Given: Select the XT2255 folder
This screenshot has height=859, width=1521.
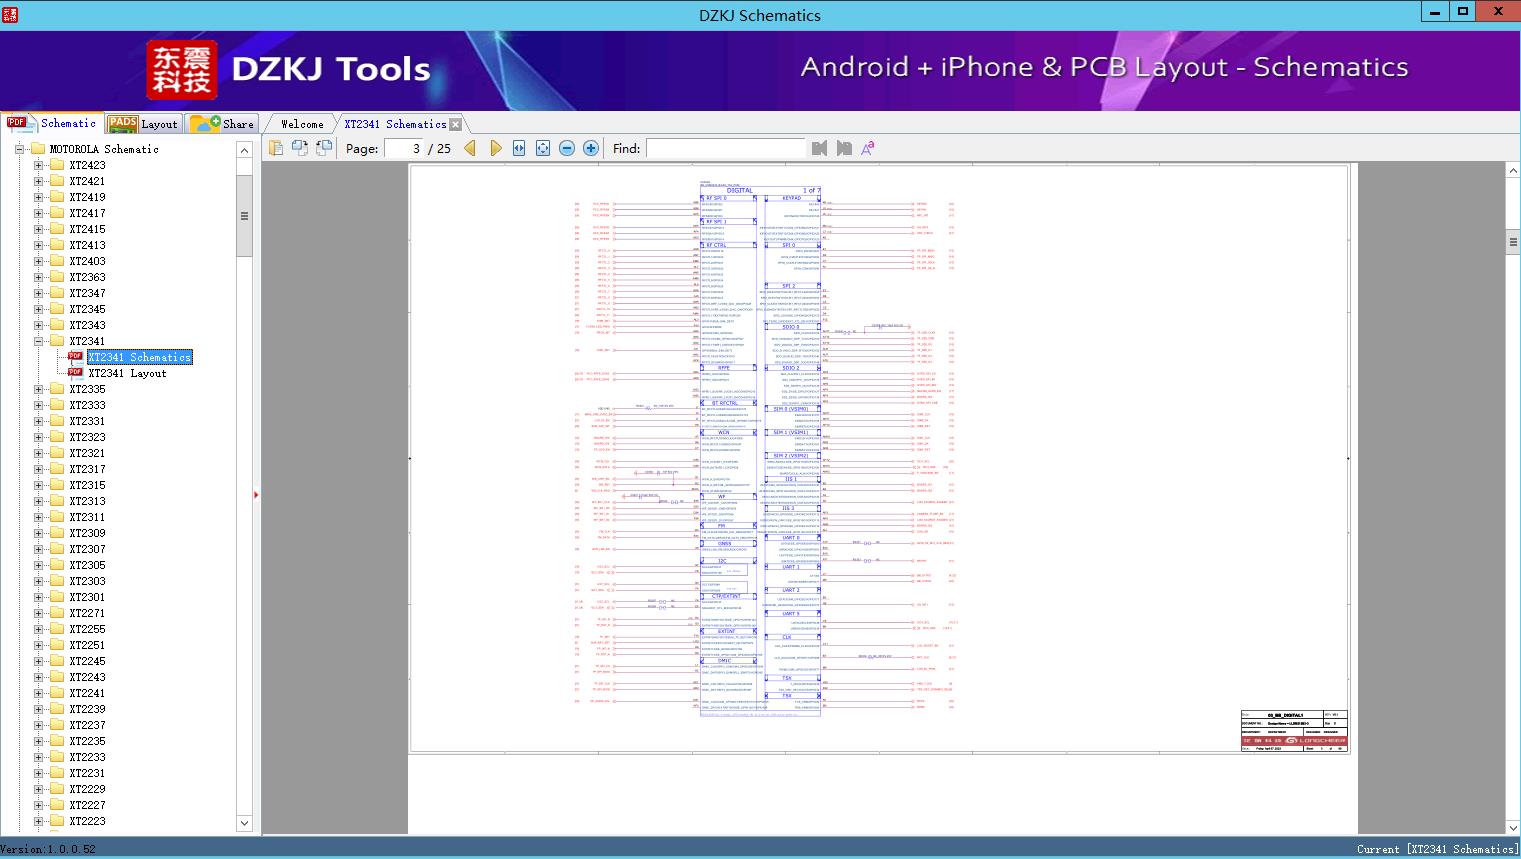Looking at the screenshot, I should [x=87, y=629].
